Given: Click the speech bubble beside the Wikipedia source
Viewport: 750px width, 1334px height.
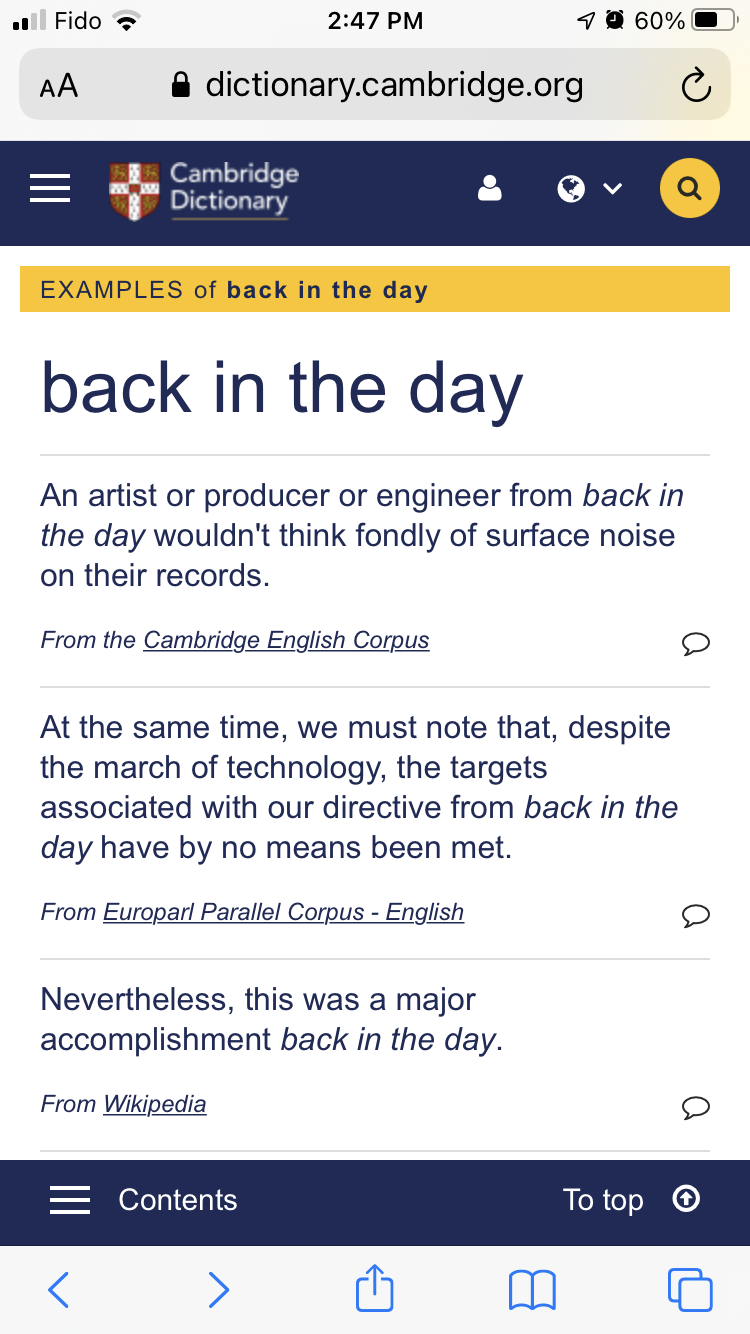Looking at the screenshot, I should 695,1107.
